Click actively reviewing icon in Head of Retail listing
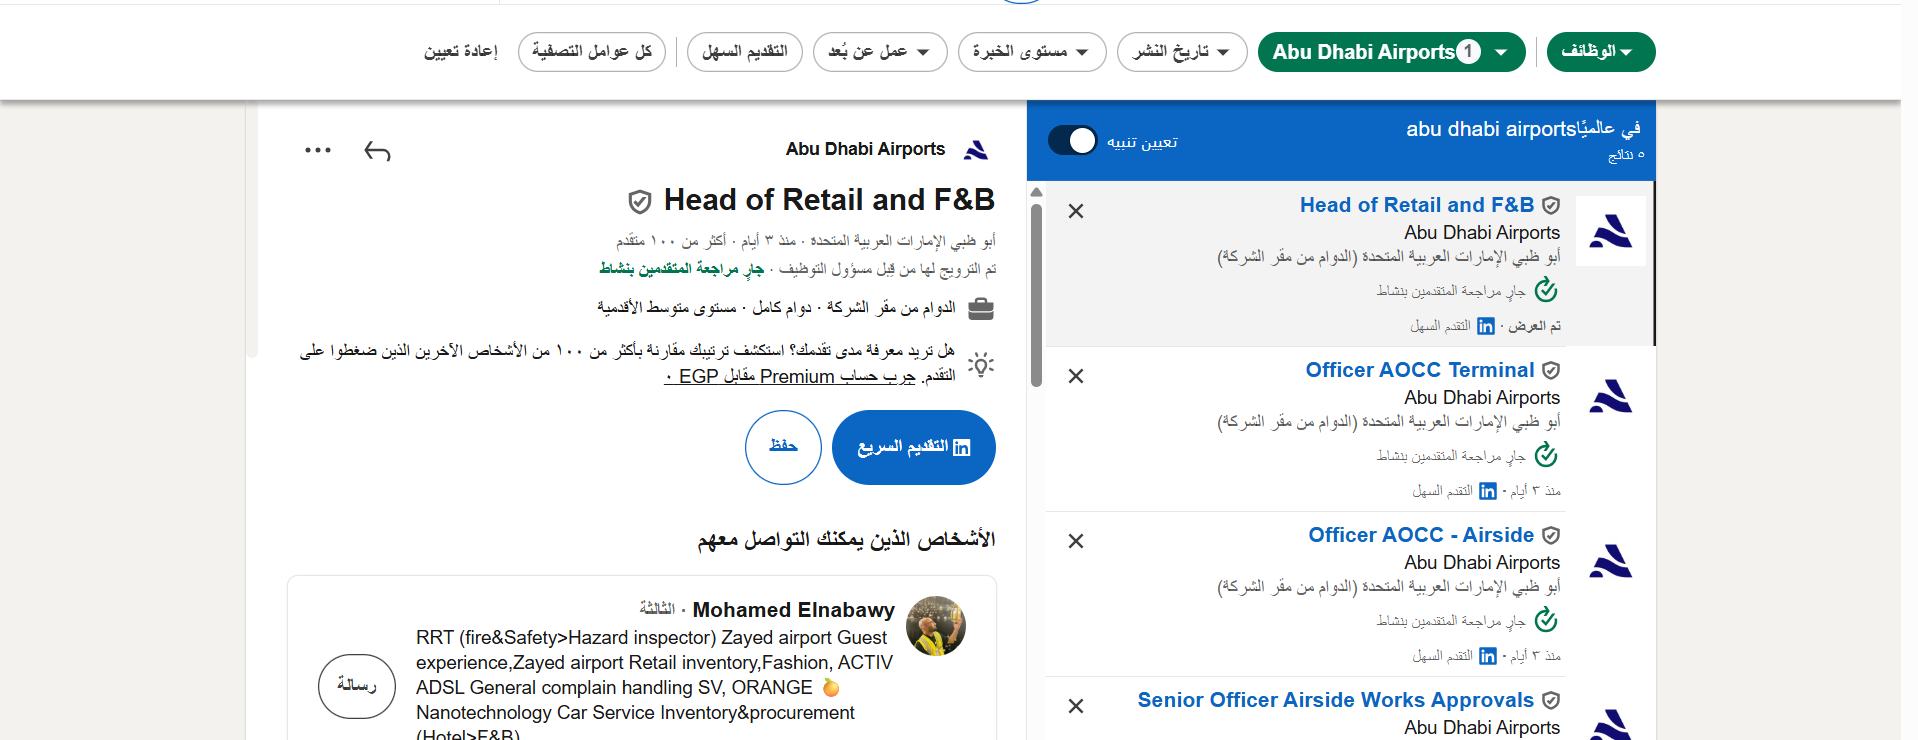The height and width of the screenshot is (740, 1918). coord(1546,291)
